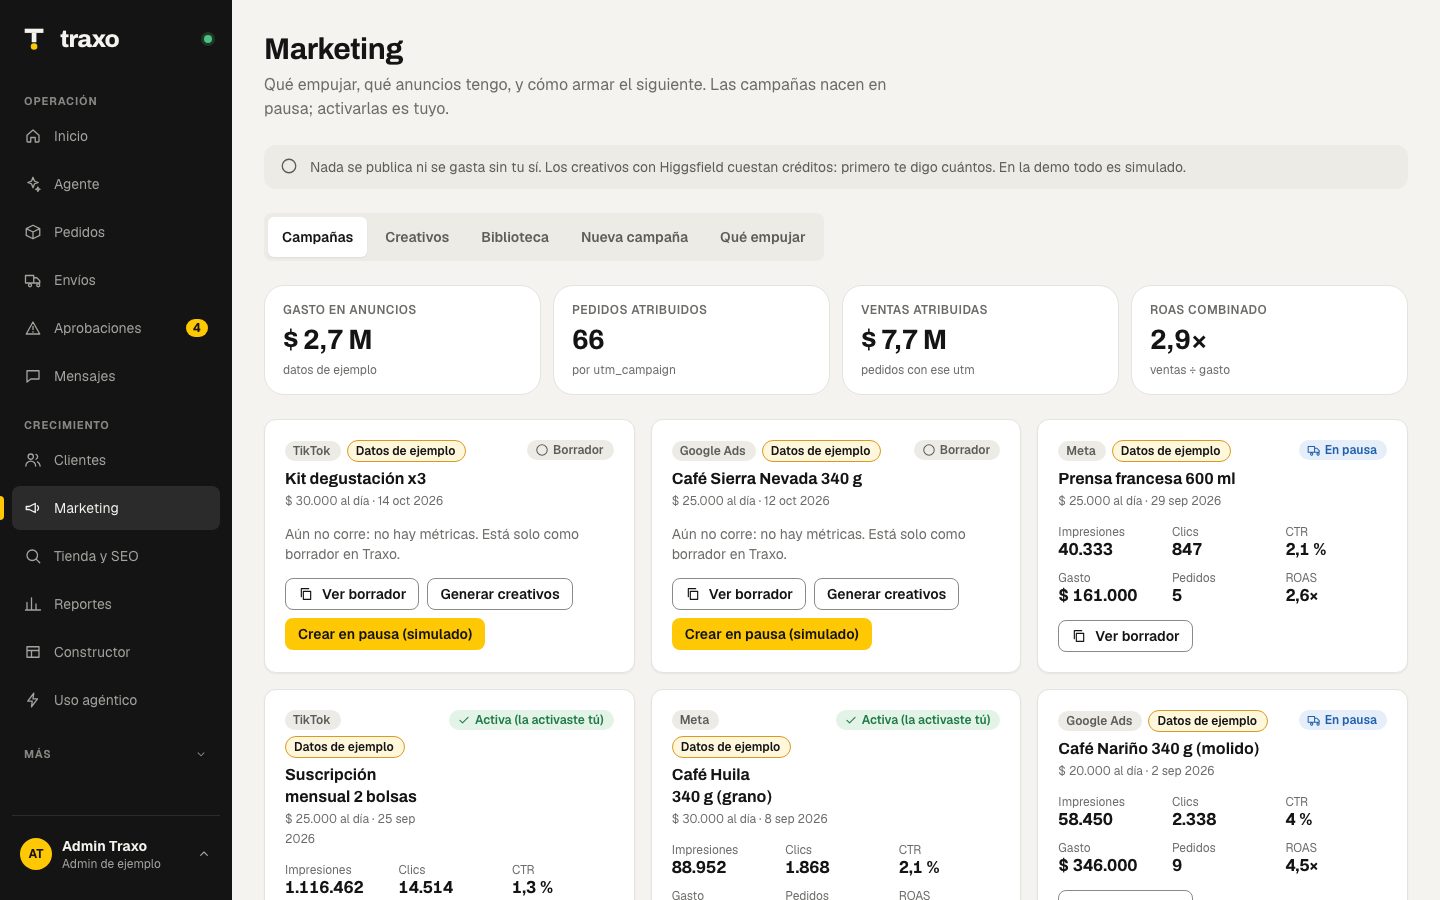This screenshot has width=1440, height=900.
Task: Click the Borrador circle icon on Café Sierra Nevada
Action: 929,450
